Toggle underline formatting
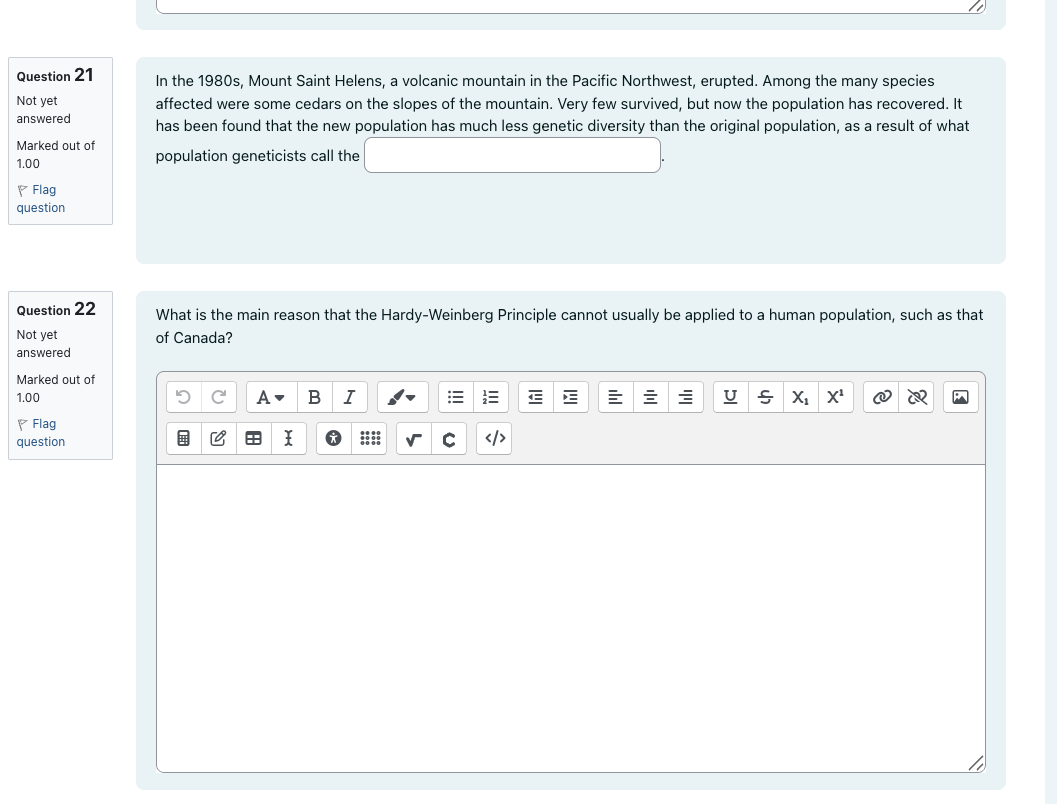This screenshot has width=1057, height=804. coord(730,397)
